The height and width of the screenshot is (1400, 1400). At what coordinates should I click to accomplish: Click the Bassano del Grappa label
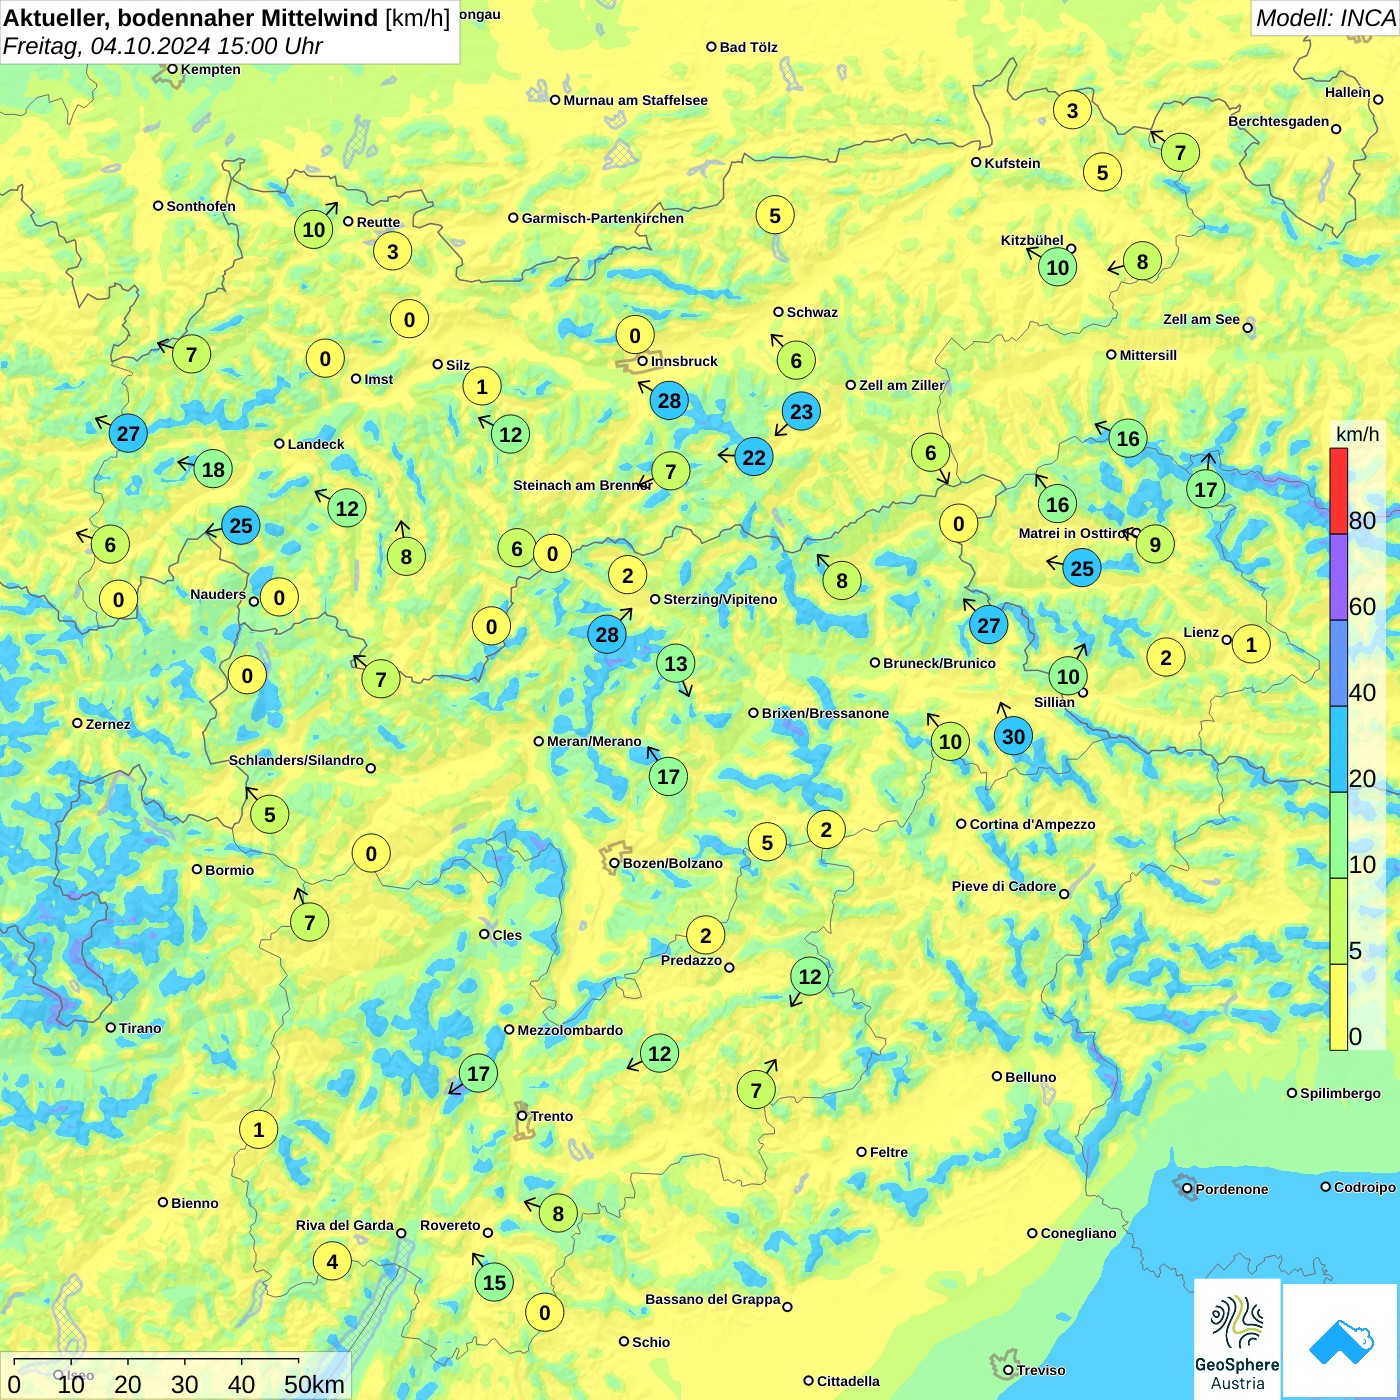tap(712, 1299)
